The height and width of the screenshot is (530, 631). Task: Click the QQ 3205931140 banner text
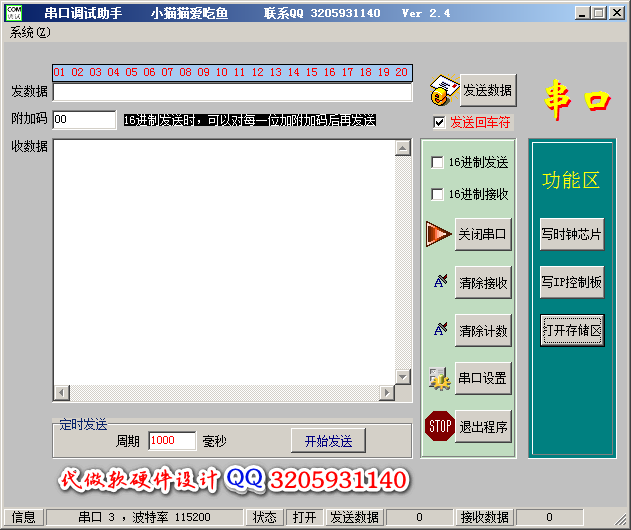317,479
